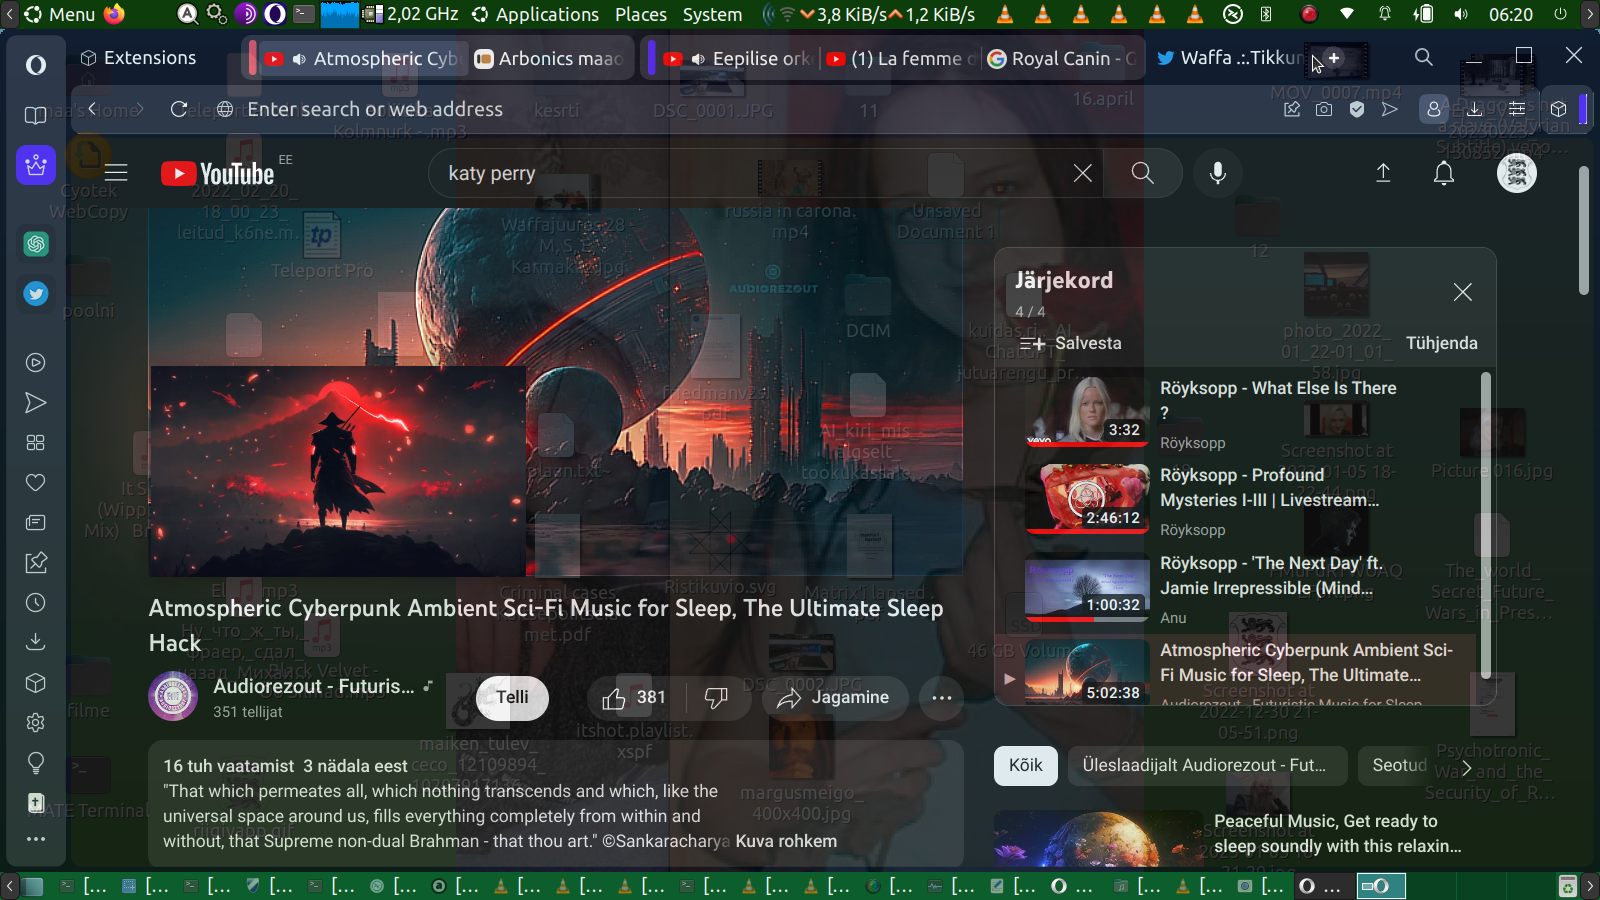Image resolution: width=1600 pixels, height=900 pixels.
Task: Select the Kõik filter chip
Action: (1026, 765)
